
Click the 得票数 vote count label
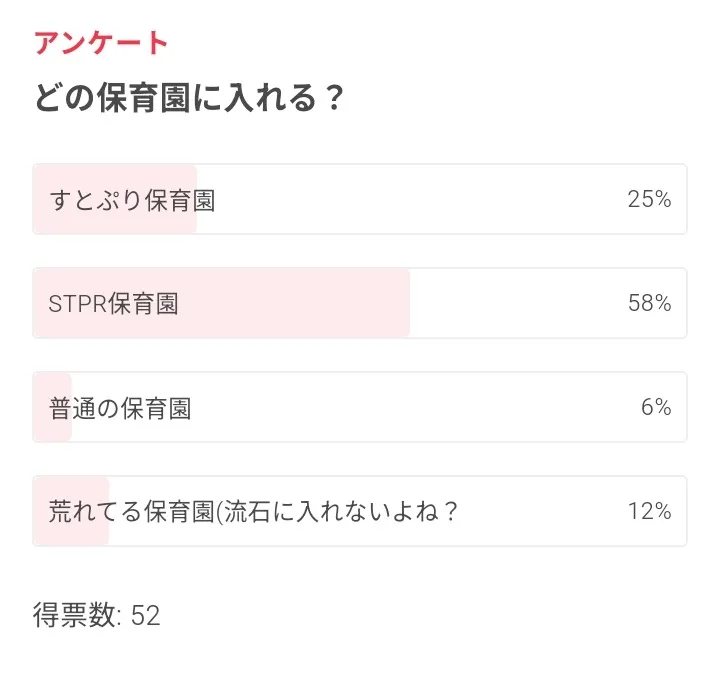76,615
